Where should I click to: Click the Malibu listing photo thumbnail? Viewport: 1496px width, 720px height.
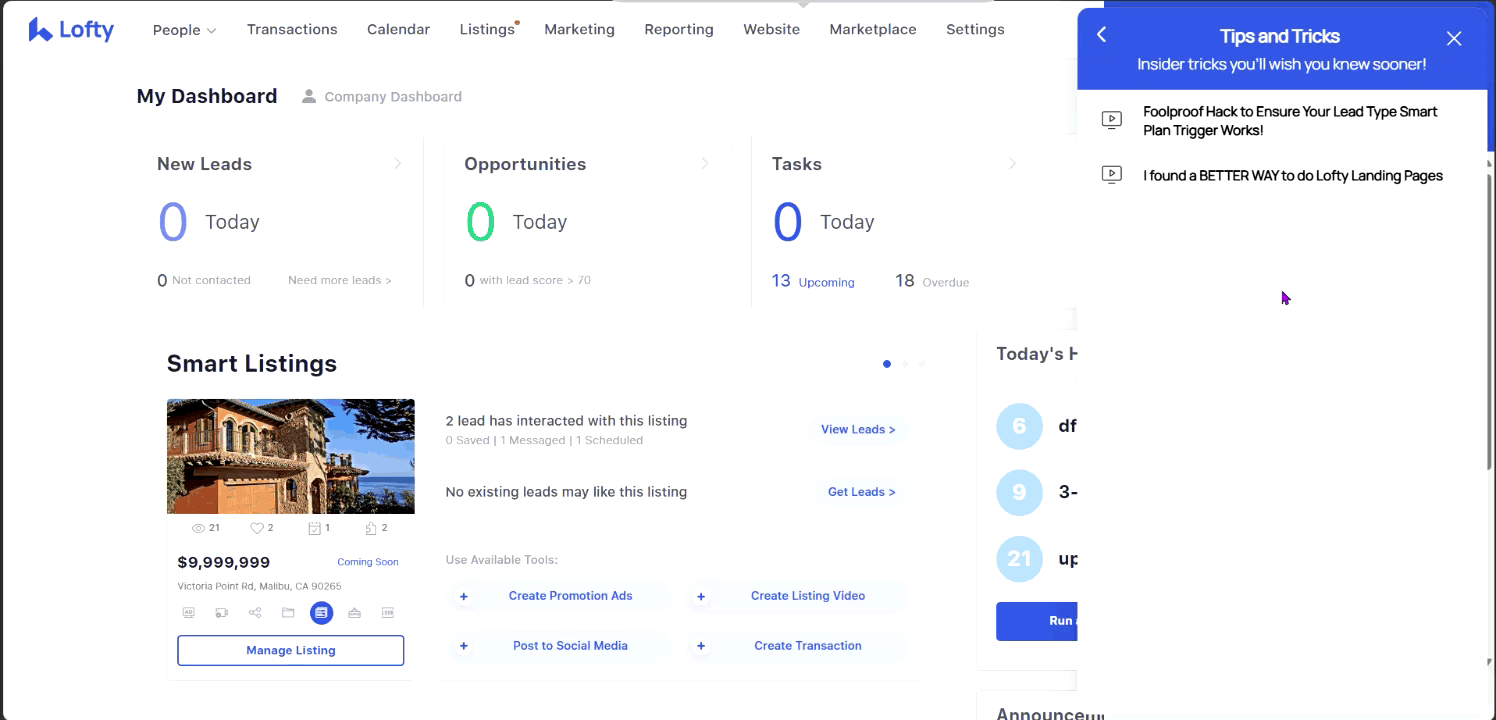[x=291, y=456]
